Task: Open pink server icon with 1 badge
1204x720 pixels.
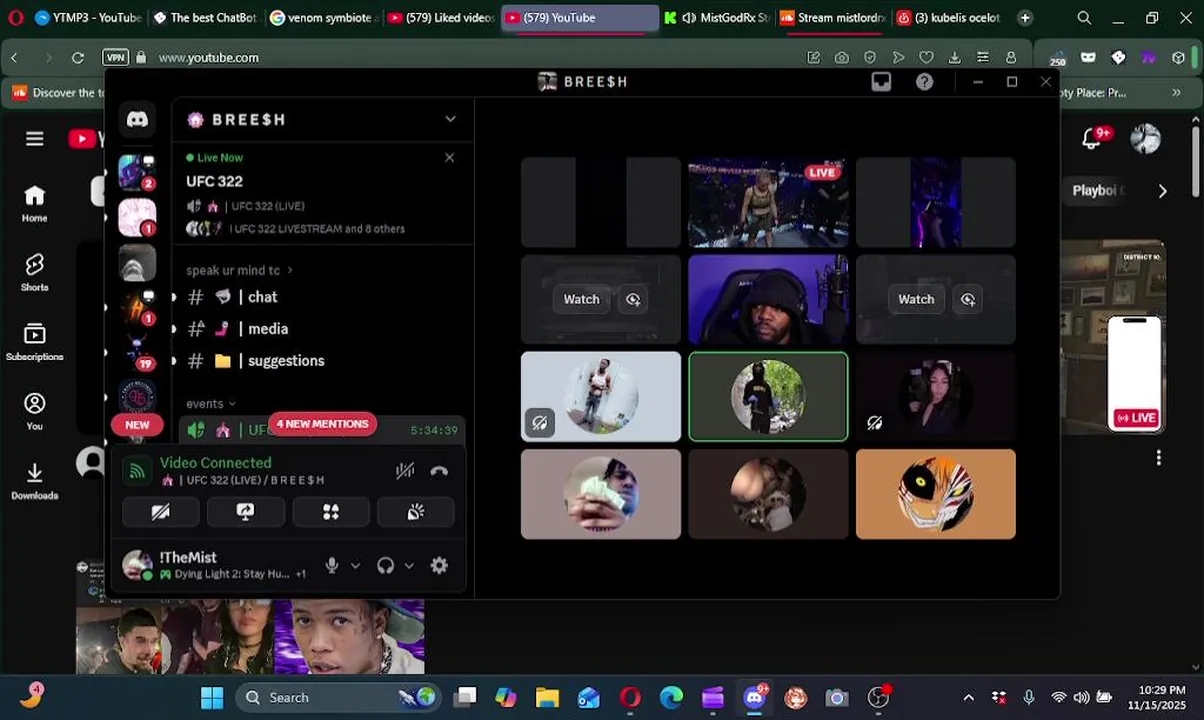Action: [x=137, y=218]
